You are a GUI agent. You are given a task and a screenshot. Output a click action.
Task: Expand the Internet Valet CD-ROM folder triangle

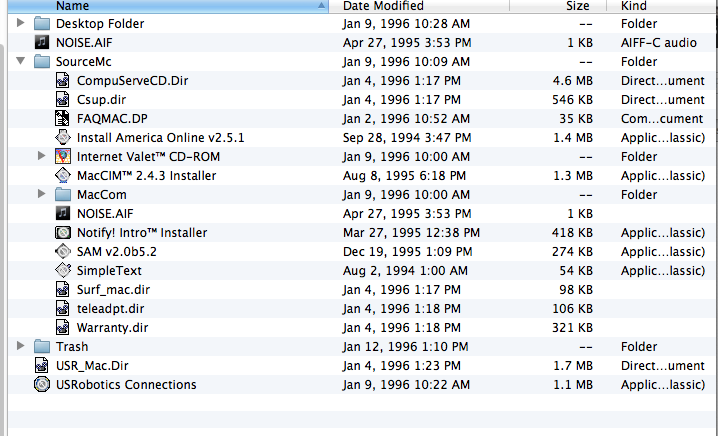click(x=41, y=156)
